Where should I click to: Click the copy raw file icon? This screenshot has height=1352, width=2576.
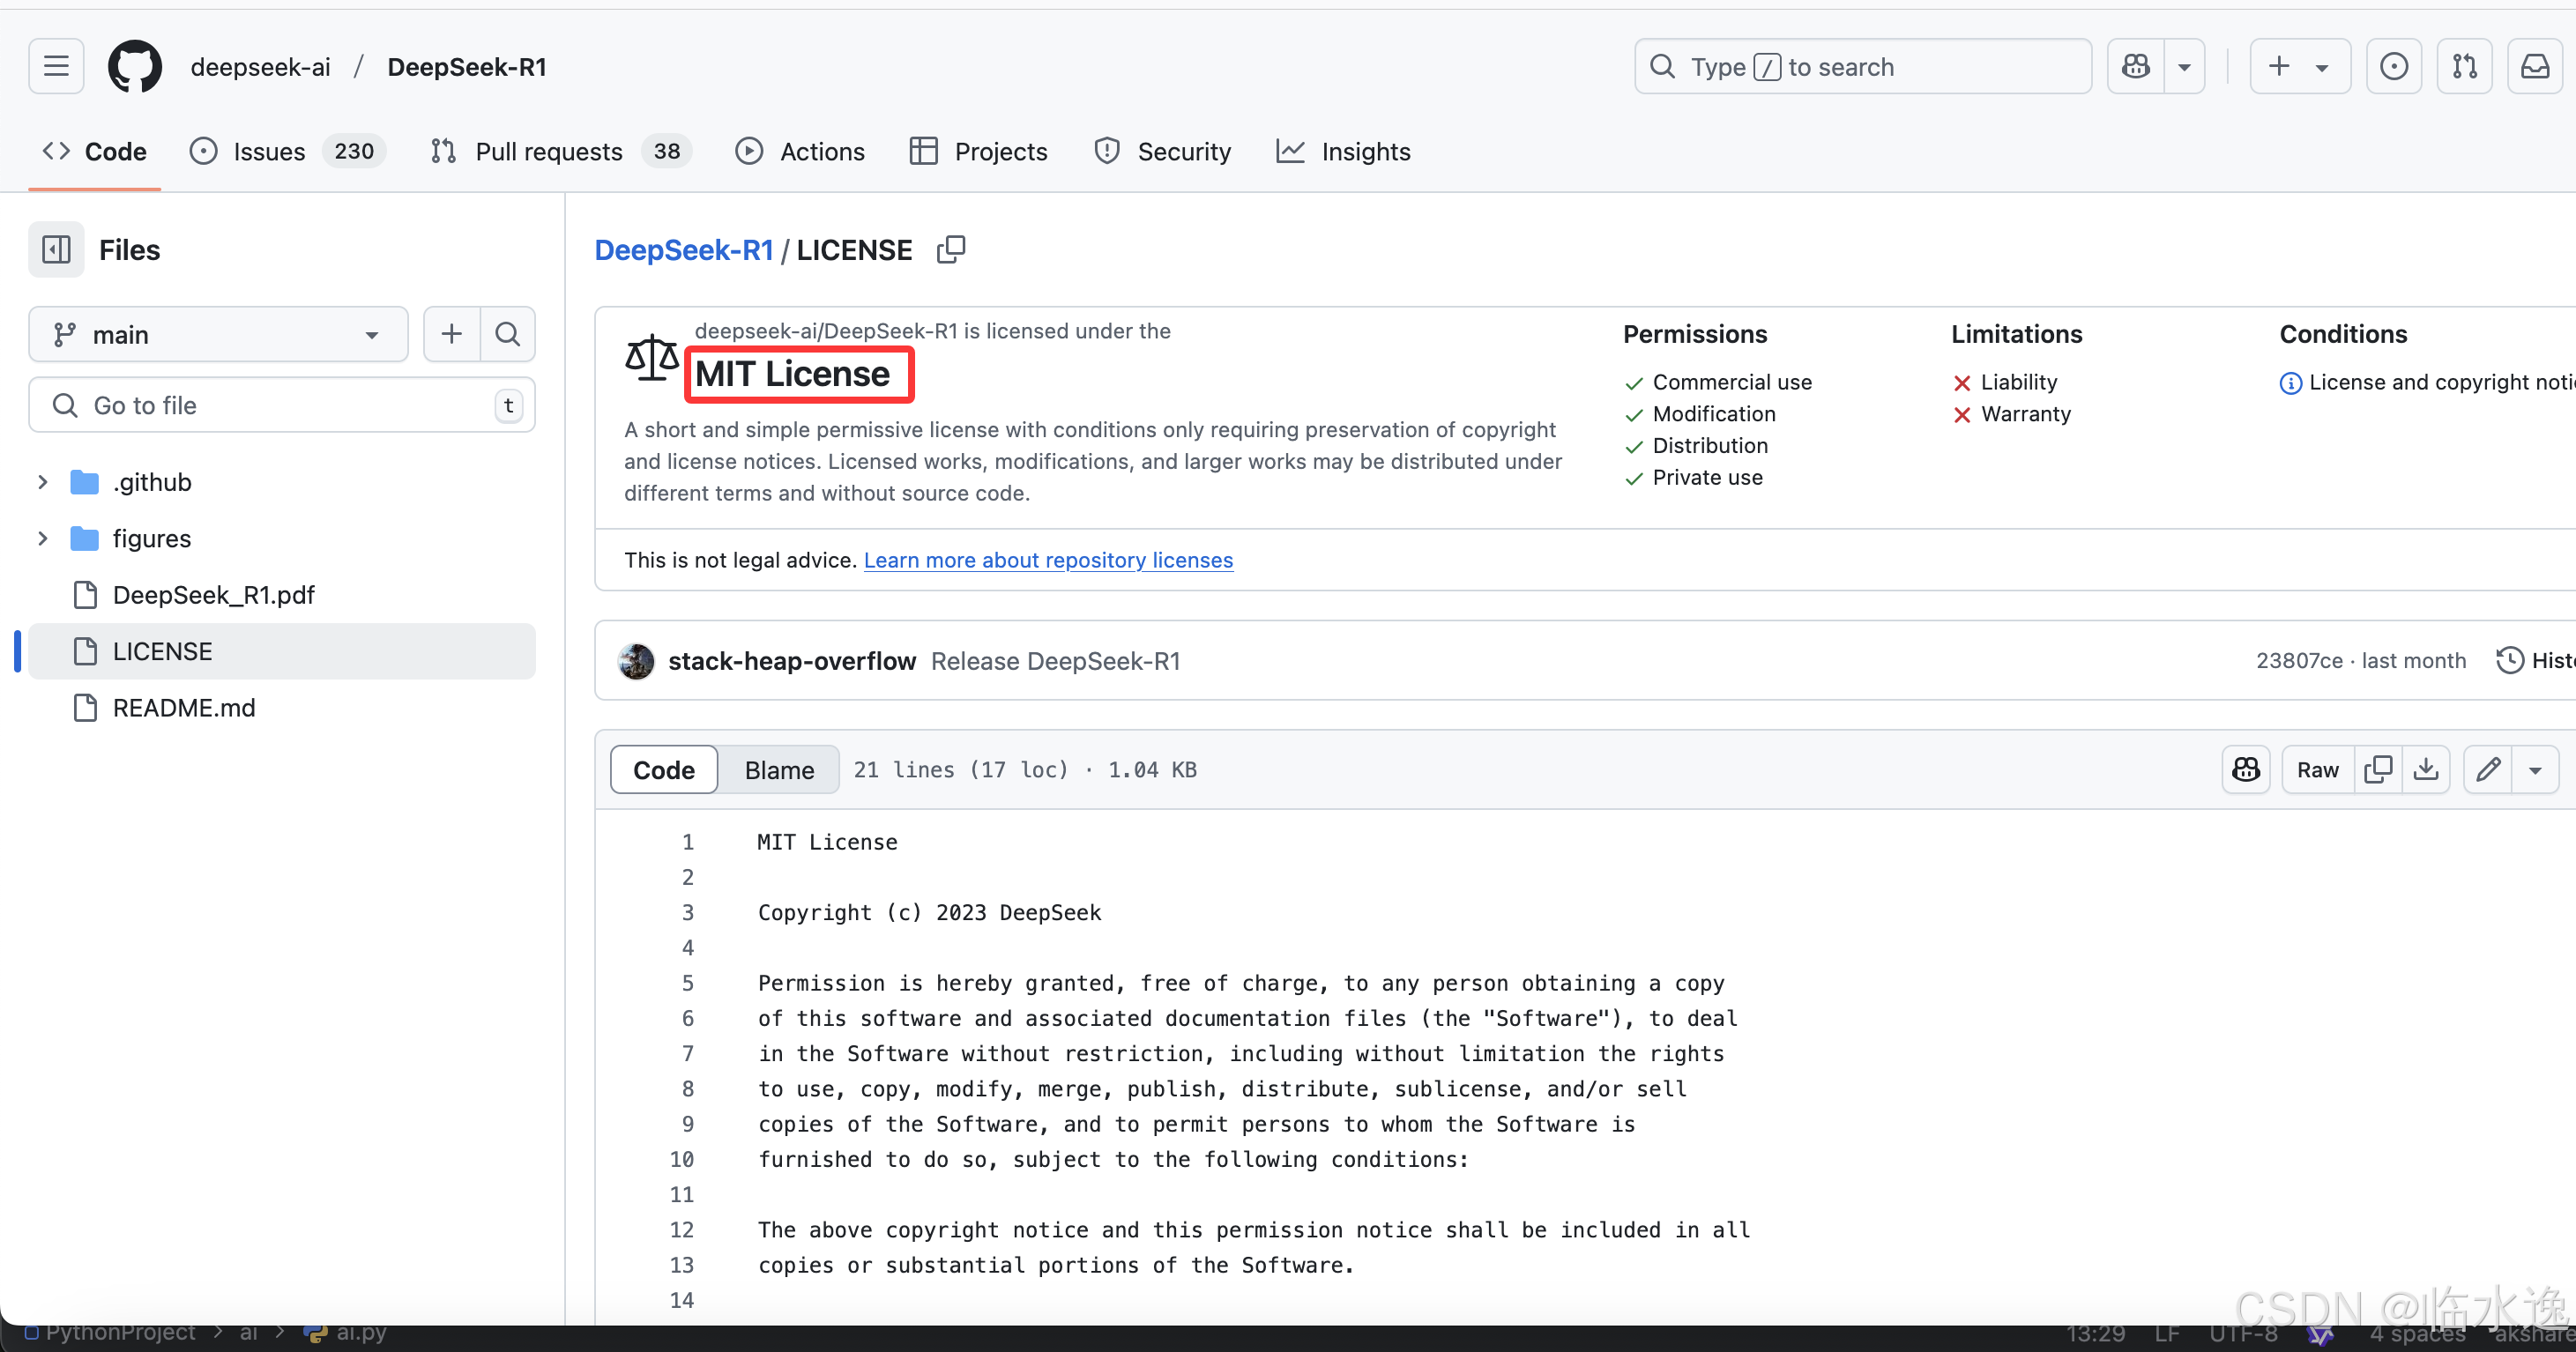pyautogui.click(x=2378, y=769)
